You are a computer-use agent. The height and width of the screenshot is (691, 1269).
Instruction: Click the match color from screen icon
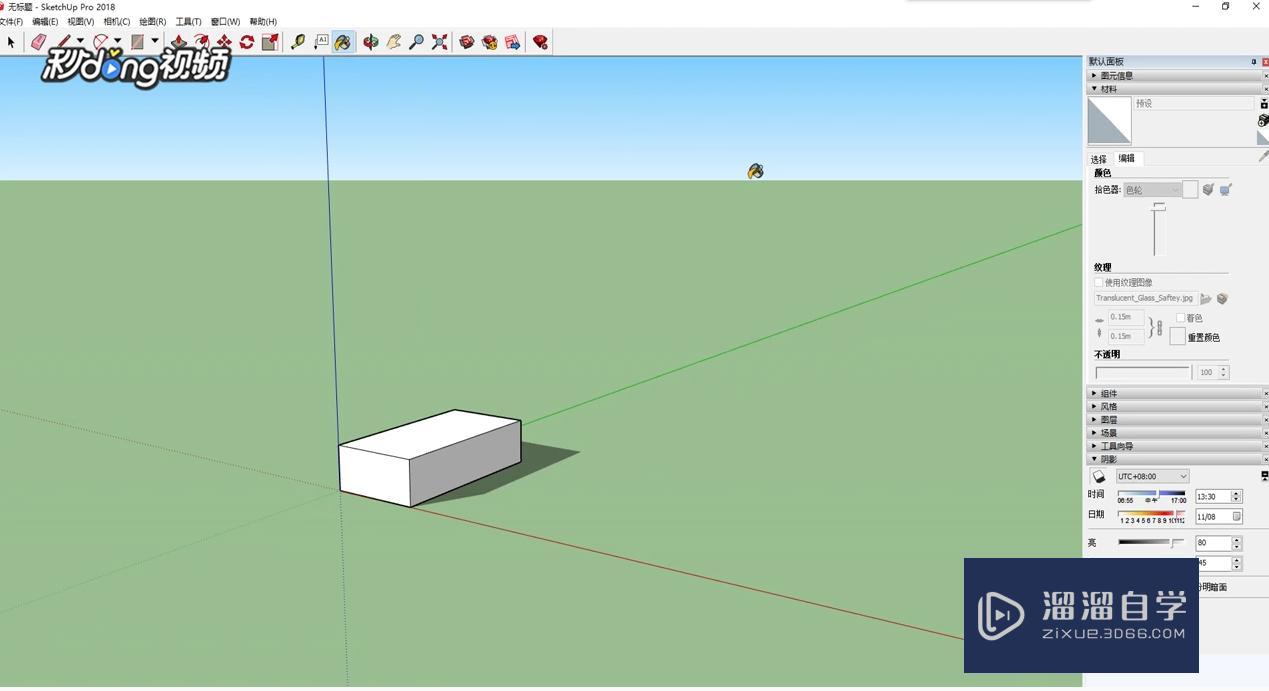coord(1226,189)
